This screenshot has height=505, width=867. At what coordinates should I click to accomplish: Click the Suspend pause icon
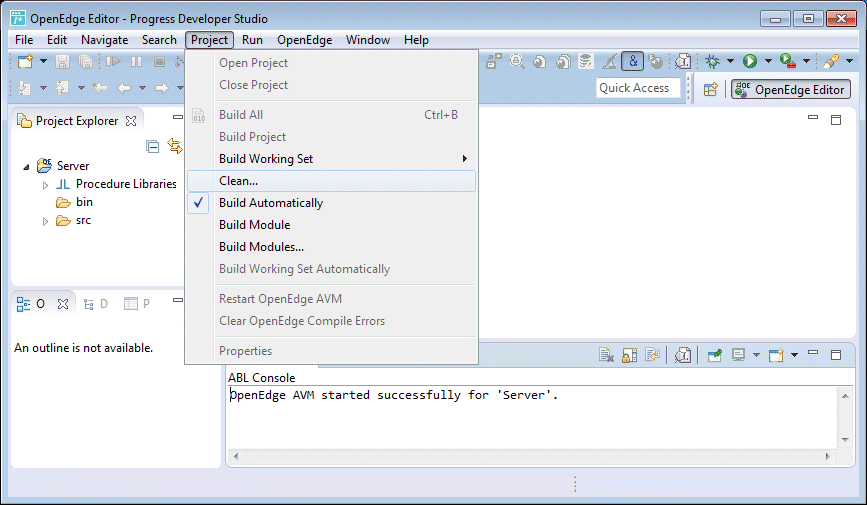(137, 61)
